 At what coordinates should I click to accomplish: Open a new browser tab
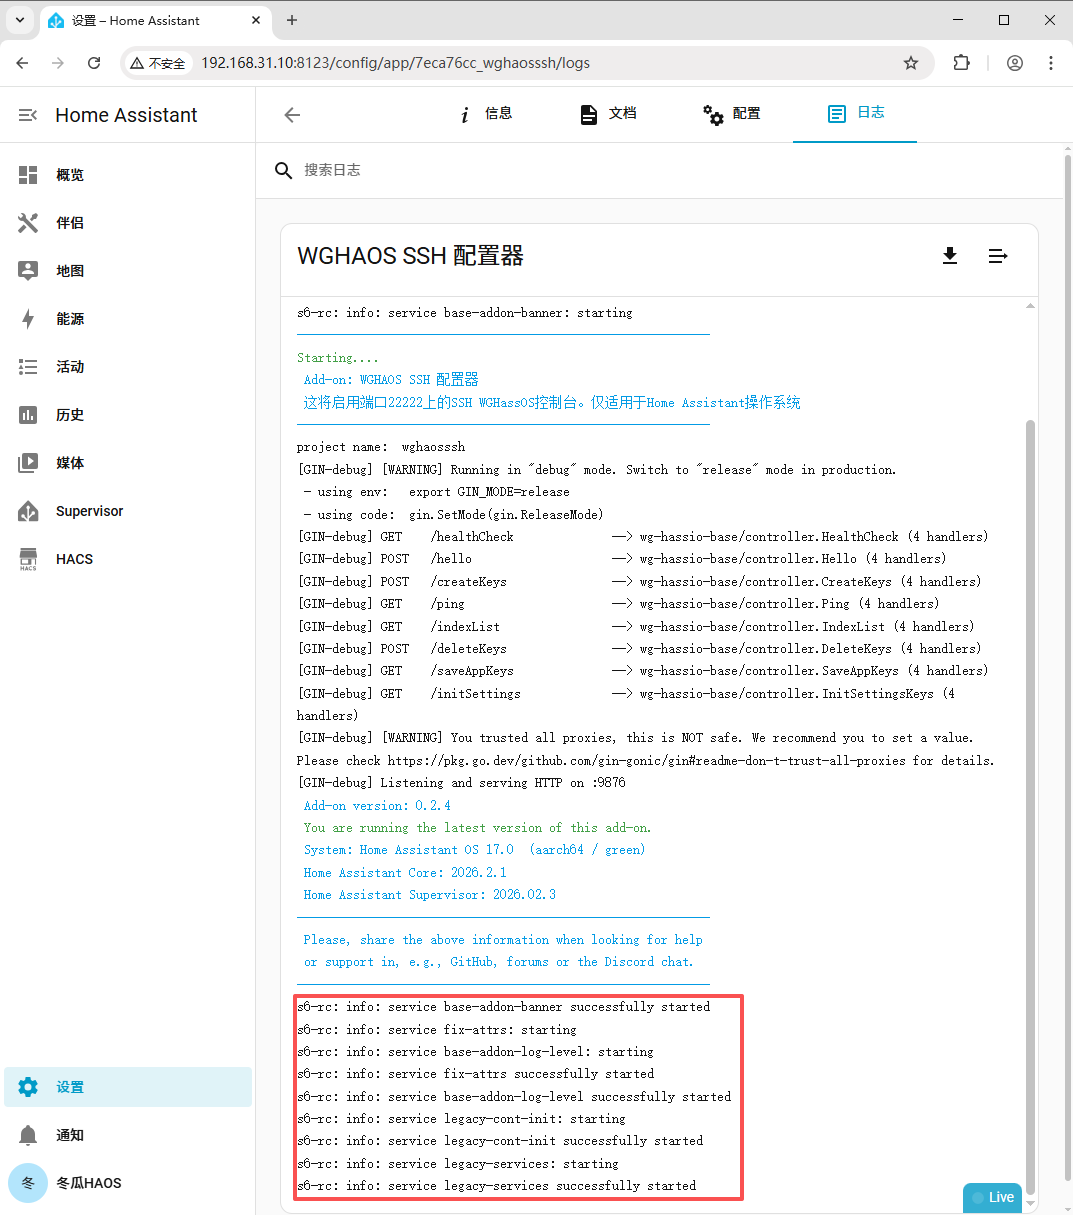click(x=292, y=20)
